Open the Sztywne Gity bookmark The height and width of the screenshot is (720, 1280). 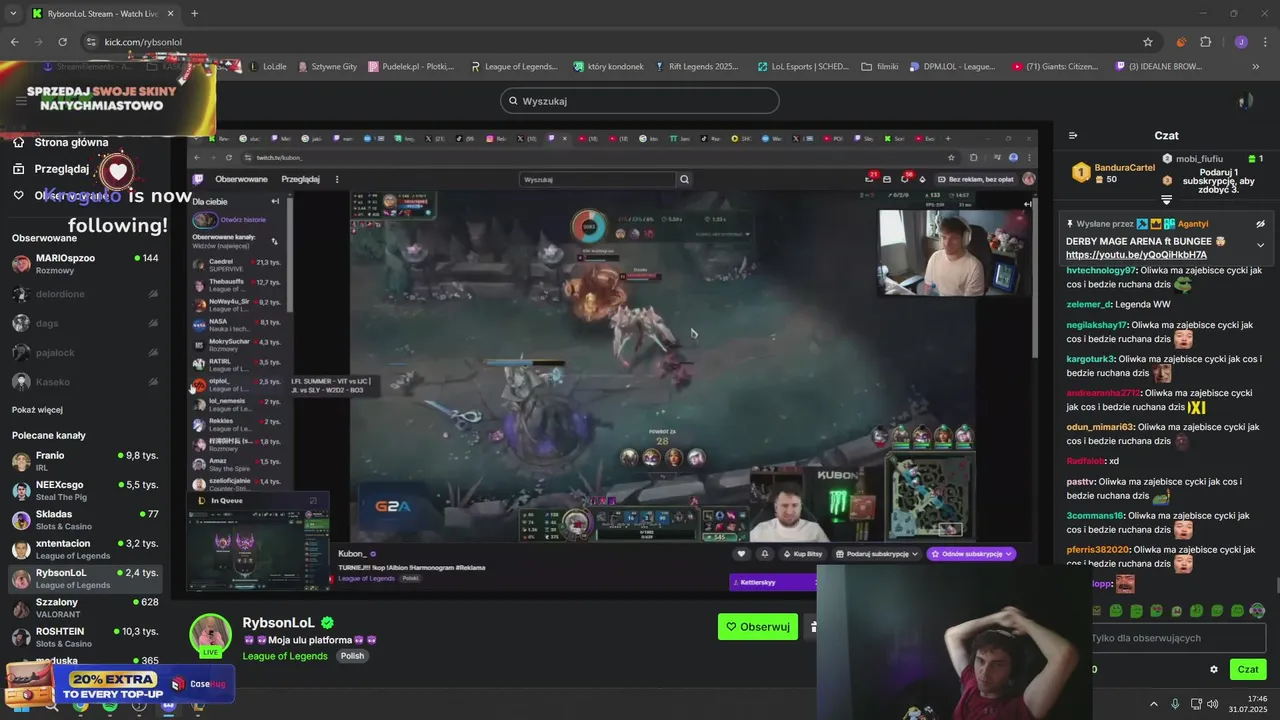coord(327,67)
